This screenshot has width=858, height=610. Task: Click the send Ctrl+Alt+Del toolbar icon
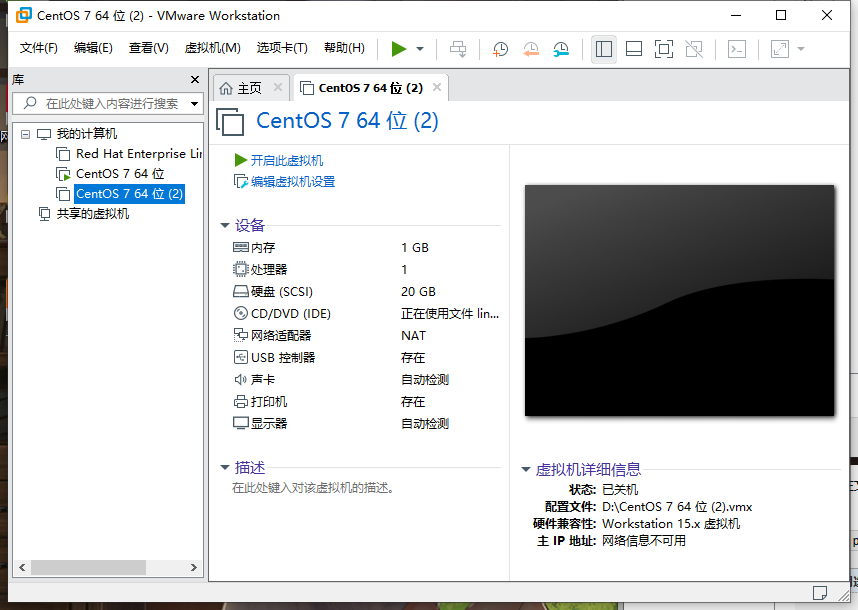tap(458, 49)
